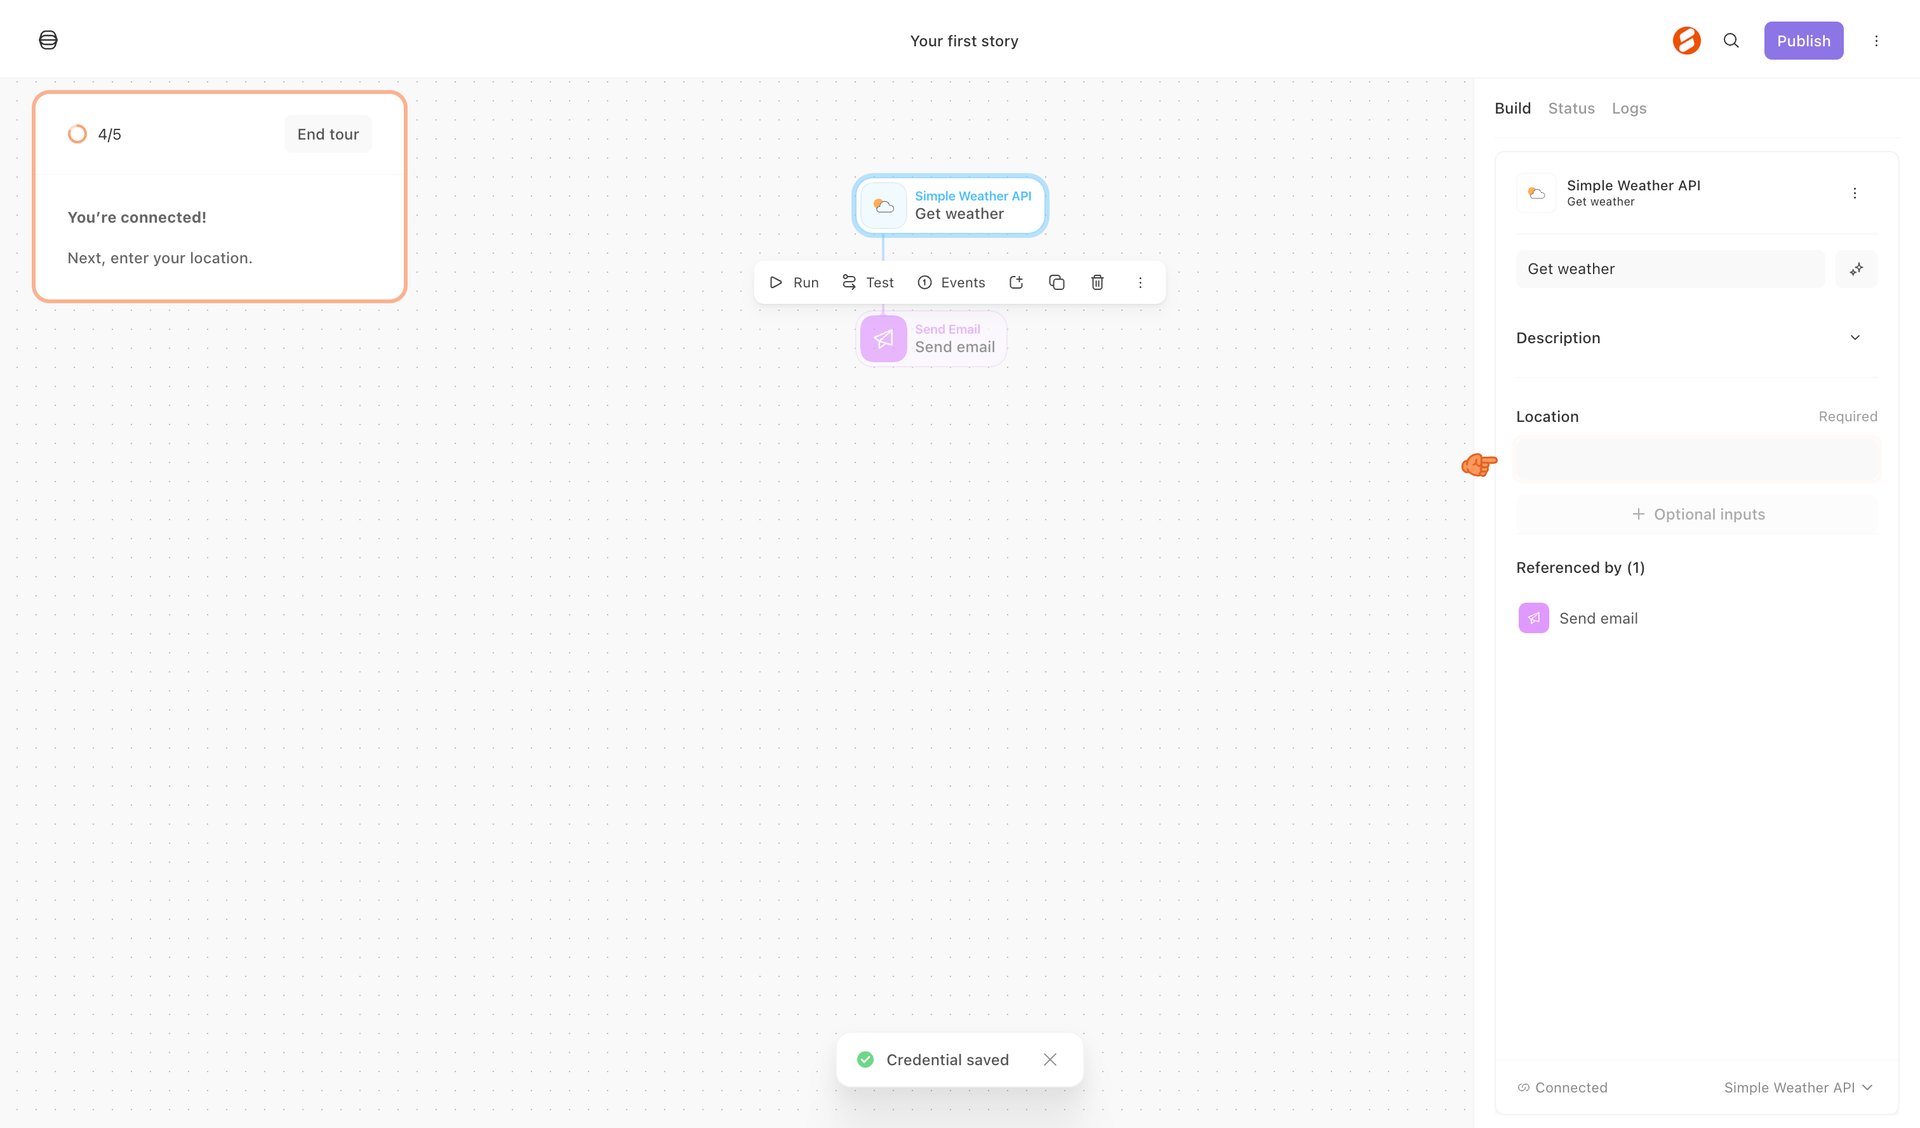
Task: Open the Test panel for the step
Action: click(867, 282)
